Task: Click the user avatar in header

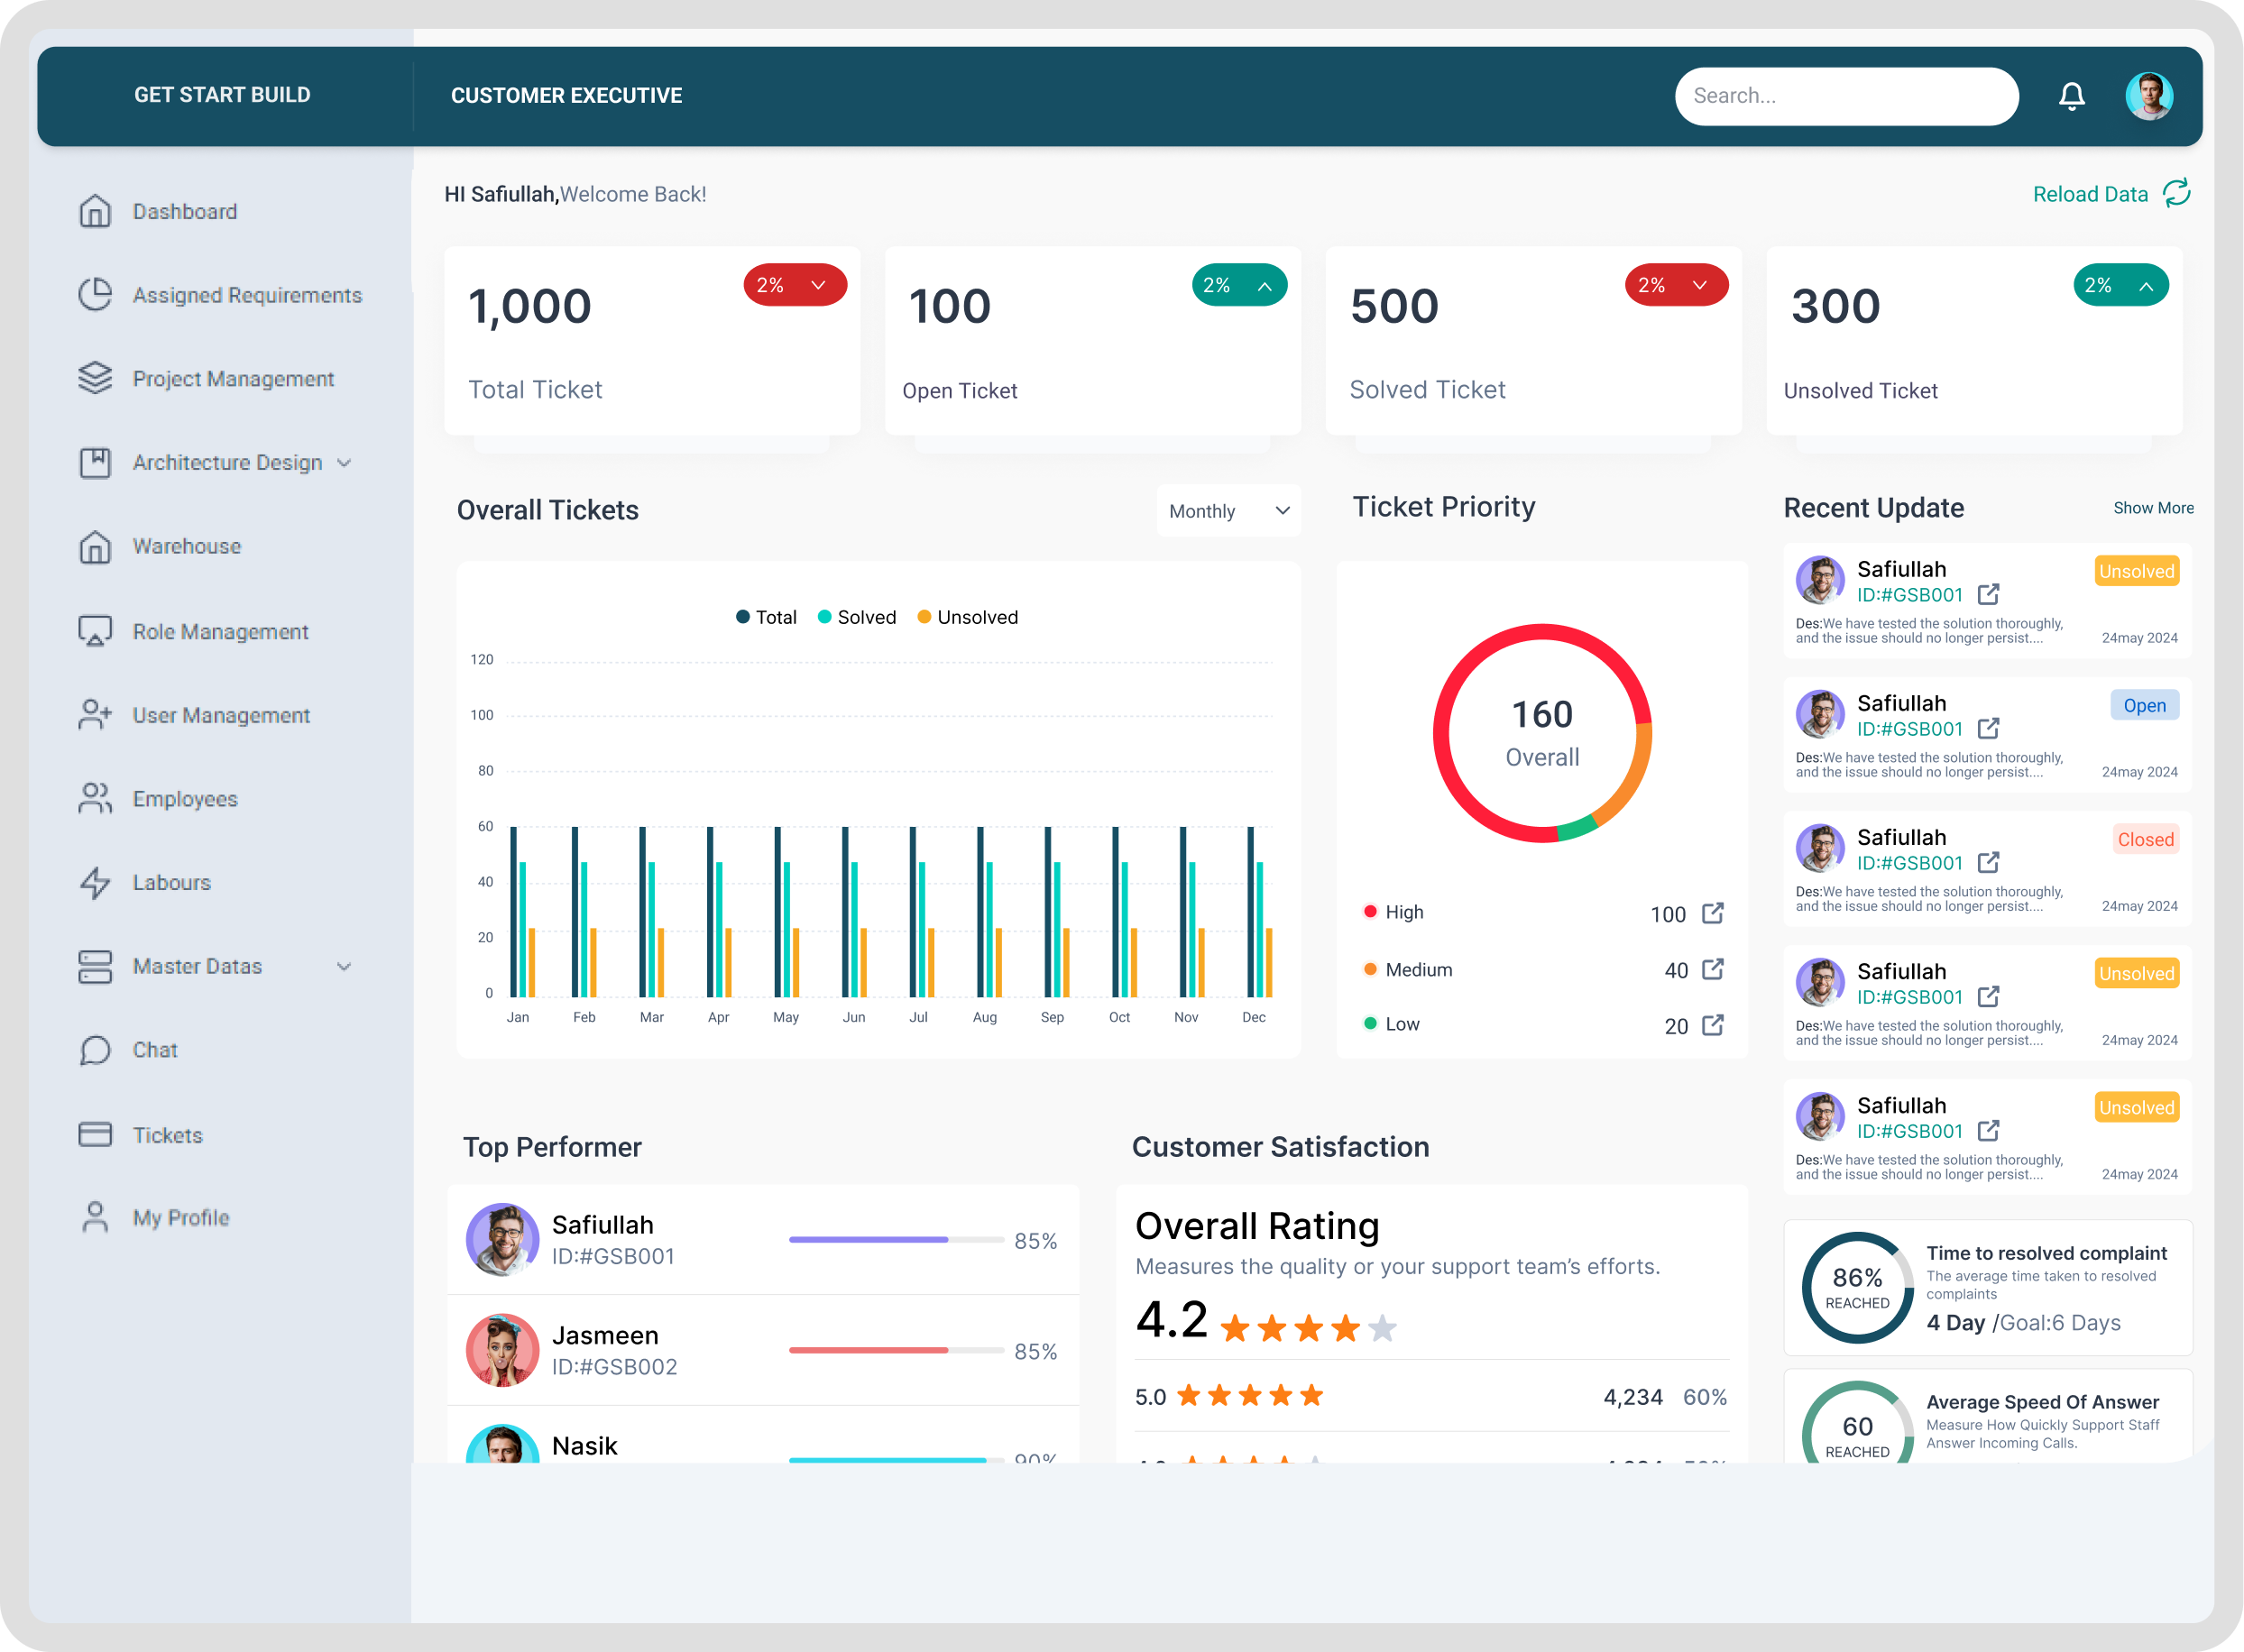Action: click(x=2148, y=96)
